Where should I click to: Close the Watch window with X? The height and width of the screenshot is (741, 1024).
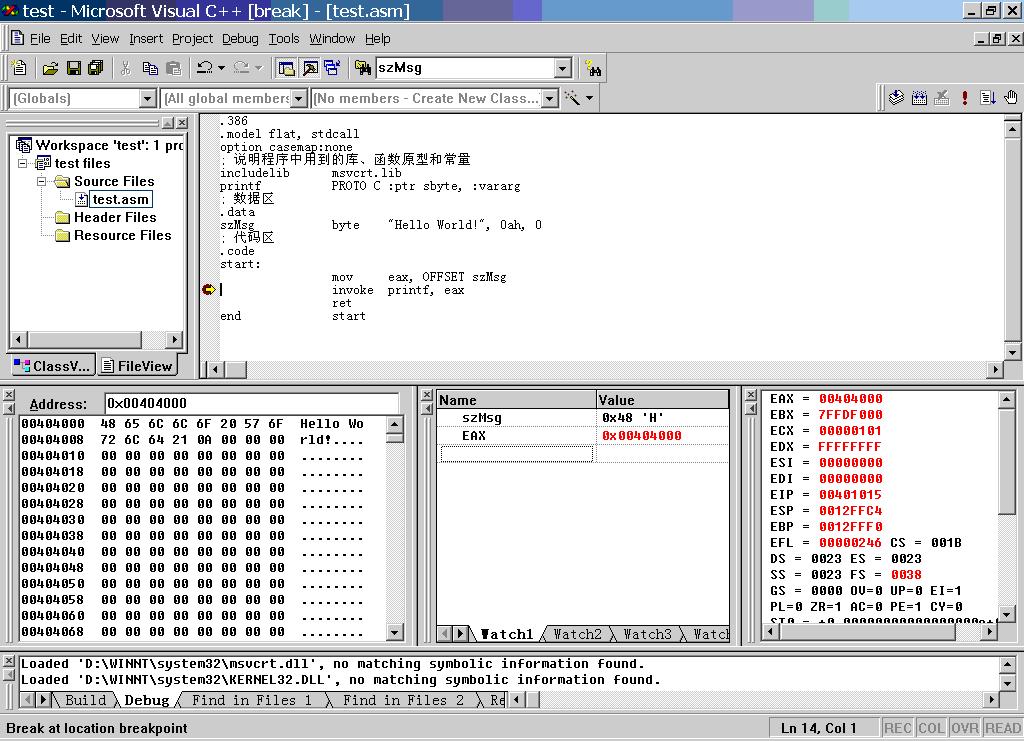coord(426,395)
